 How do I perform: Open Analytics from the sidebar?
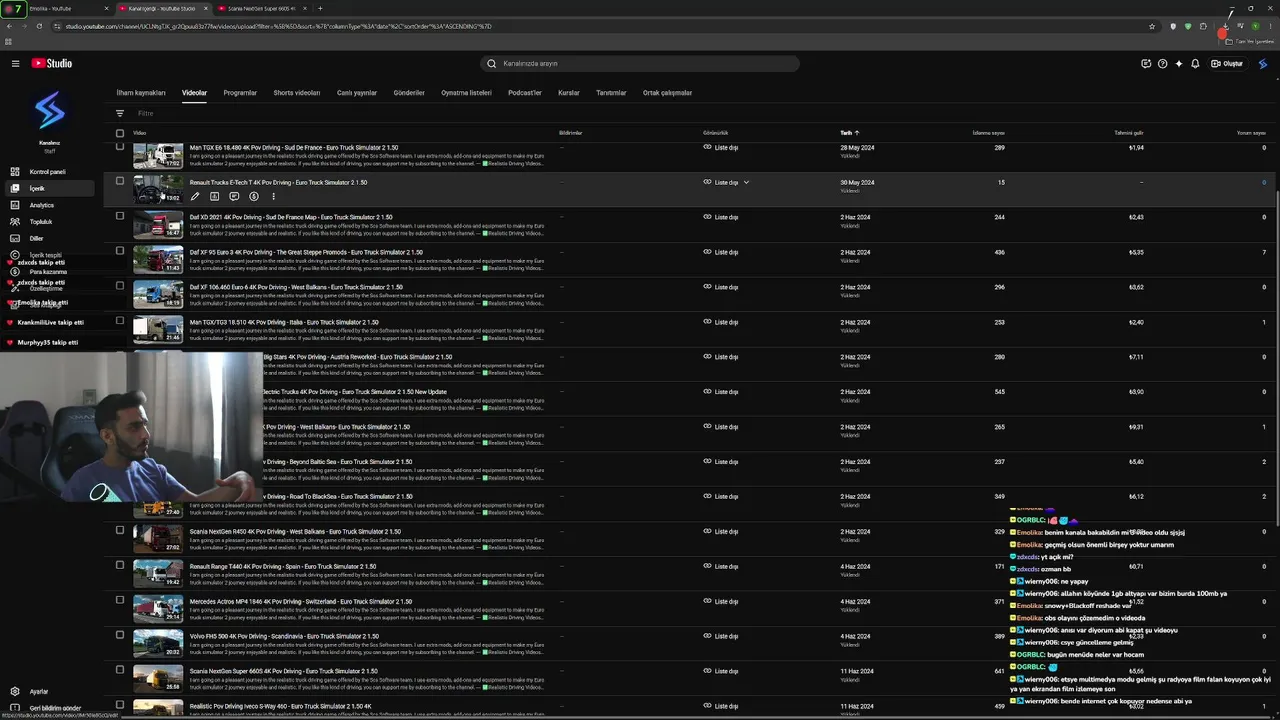(x=42, y=205)
